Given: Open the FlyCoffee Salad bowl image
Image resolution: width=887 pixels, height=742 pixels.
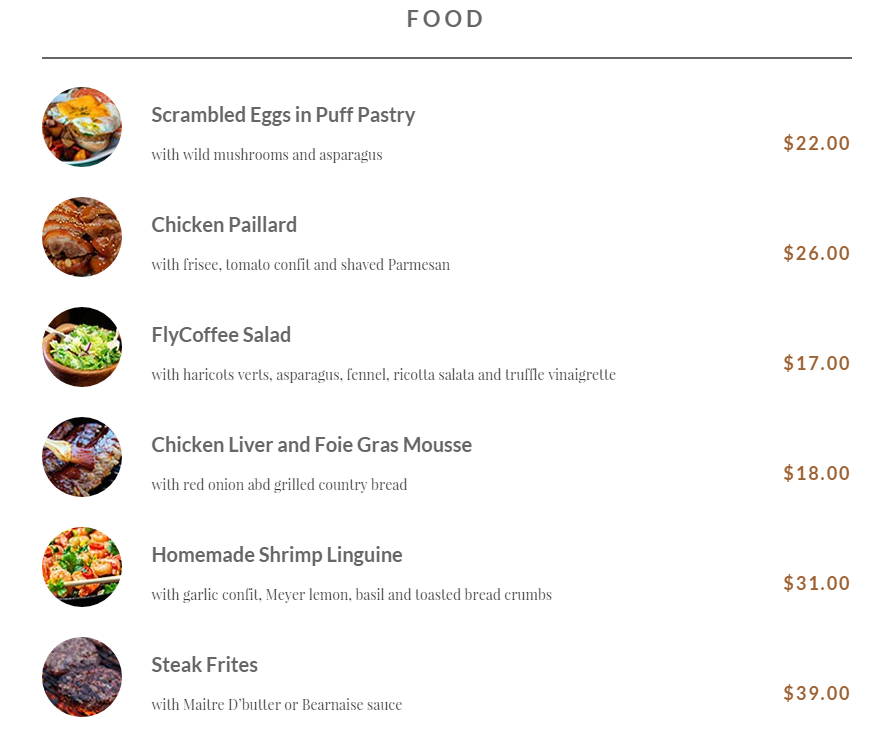Looking at the screenshot, I should (82, 347).
